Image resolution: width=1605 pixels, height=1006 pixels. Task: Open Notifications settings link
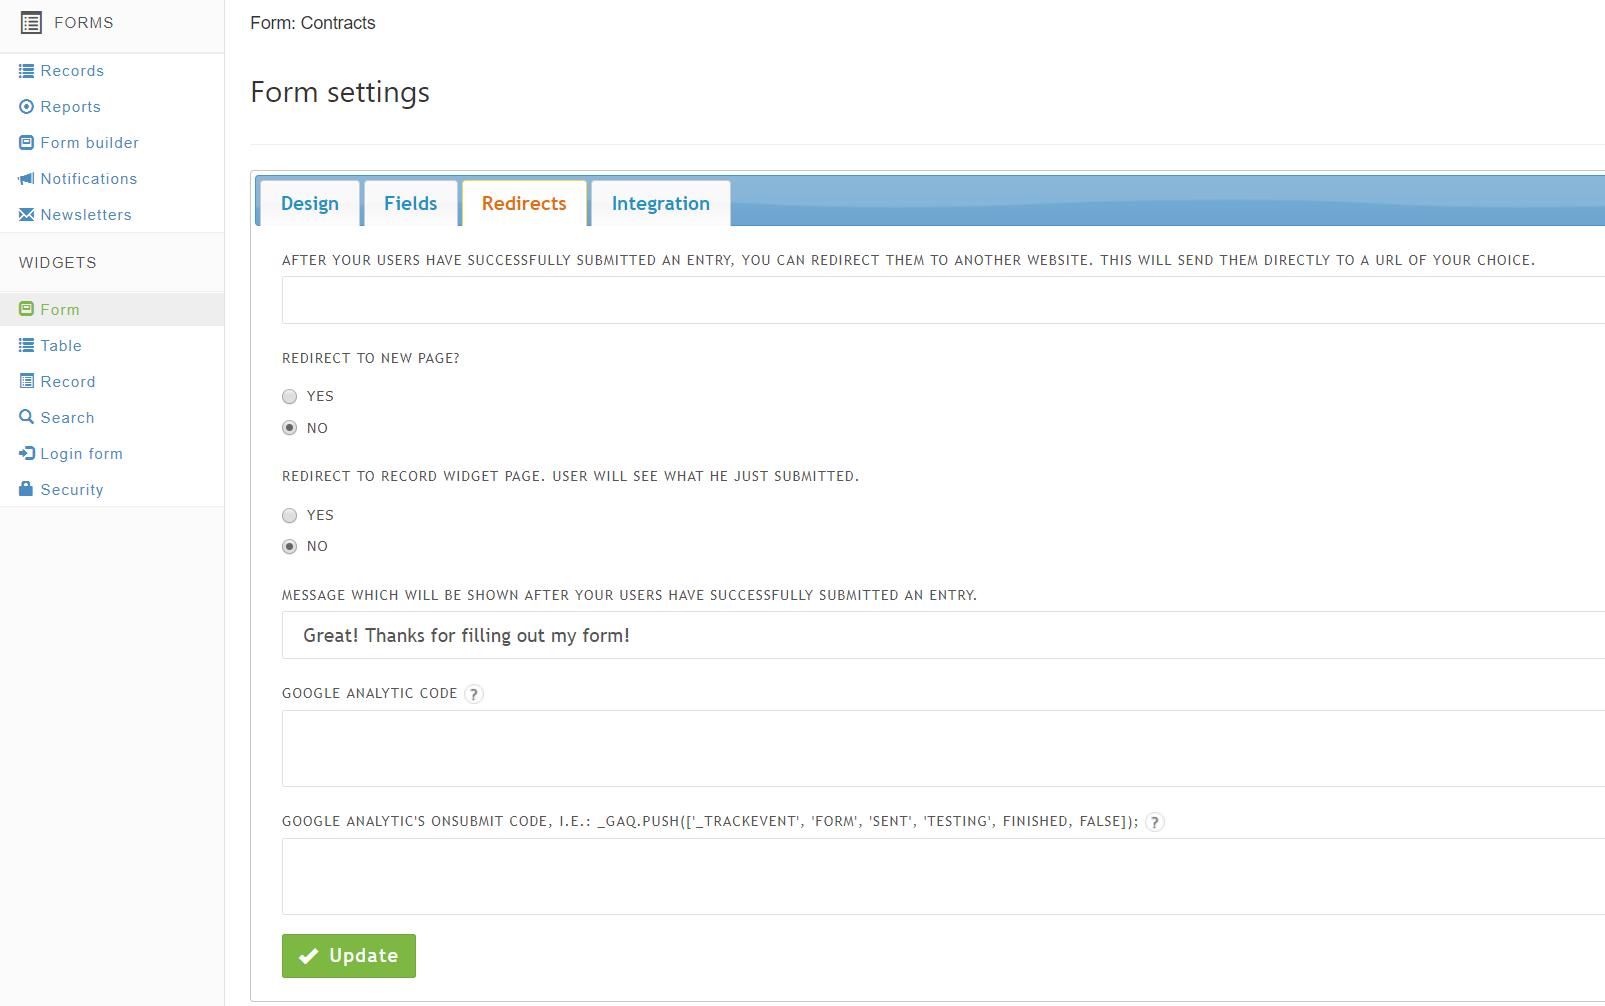(89, 179)
